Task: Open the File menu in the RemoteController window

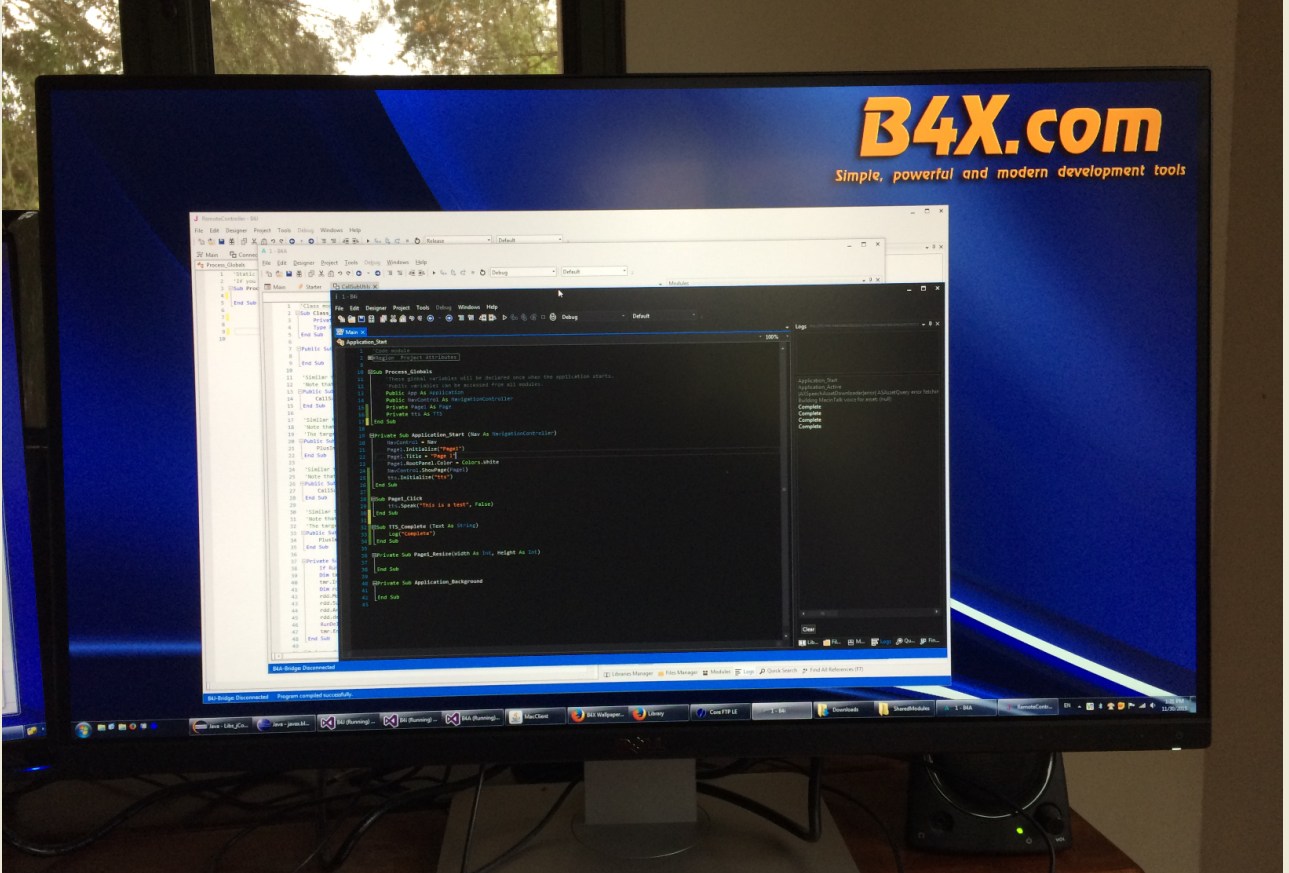Action: point(198,230)
